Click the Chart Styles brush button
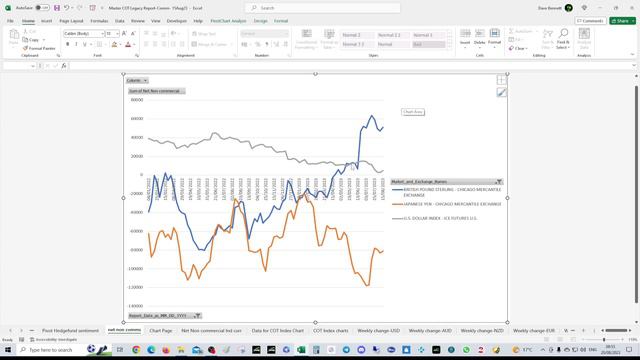This screenshot has width=640, height=360. coord(502,93)
